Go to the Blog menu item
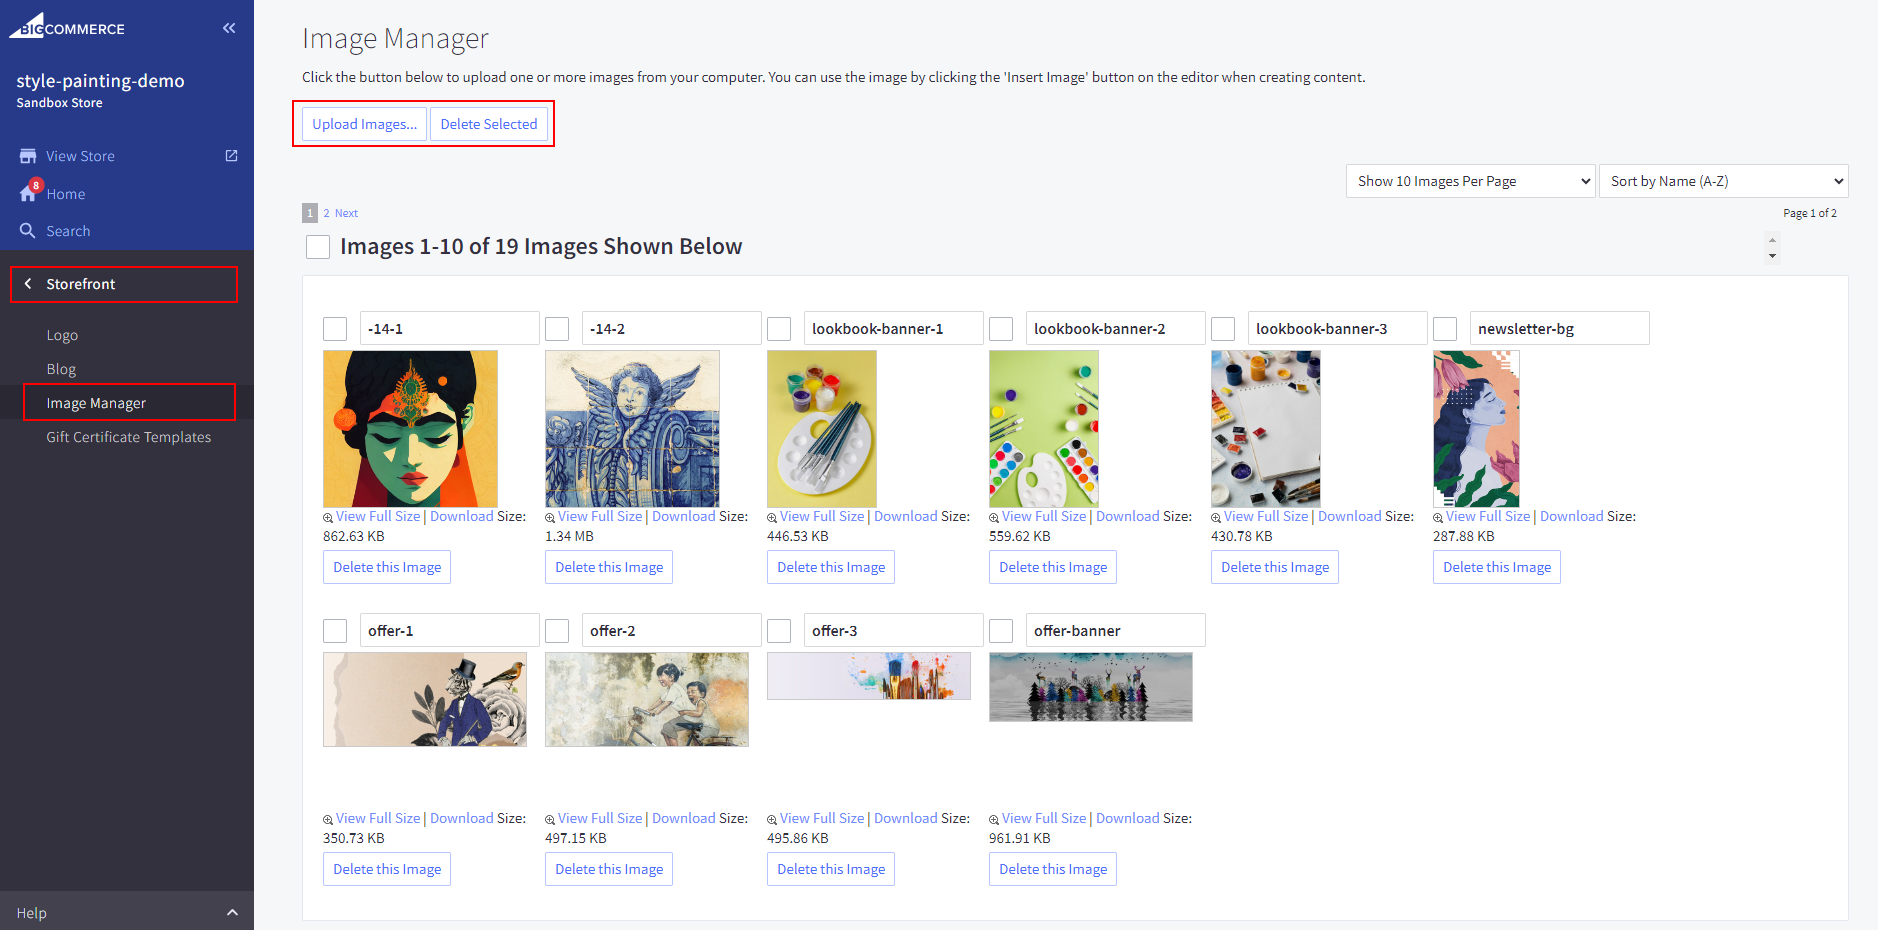This screenshot has width=1878, height=930. [x=61, y=369]
